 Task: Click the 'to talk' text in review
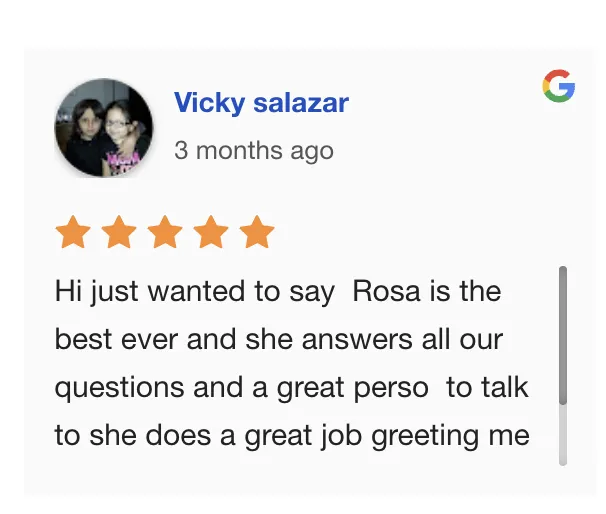(x=487, y=387)
